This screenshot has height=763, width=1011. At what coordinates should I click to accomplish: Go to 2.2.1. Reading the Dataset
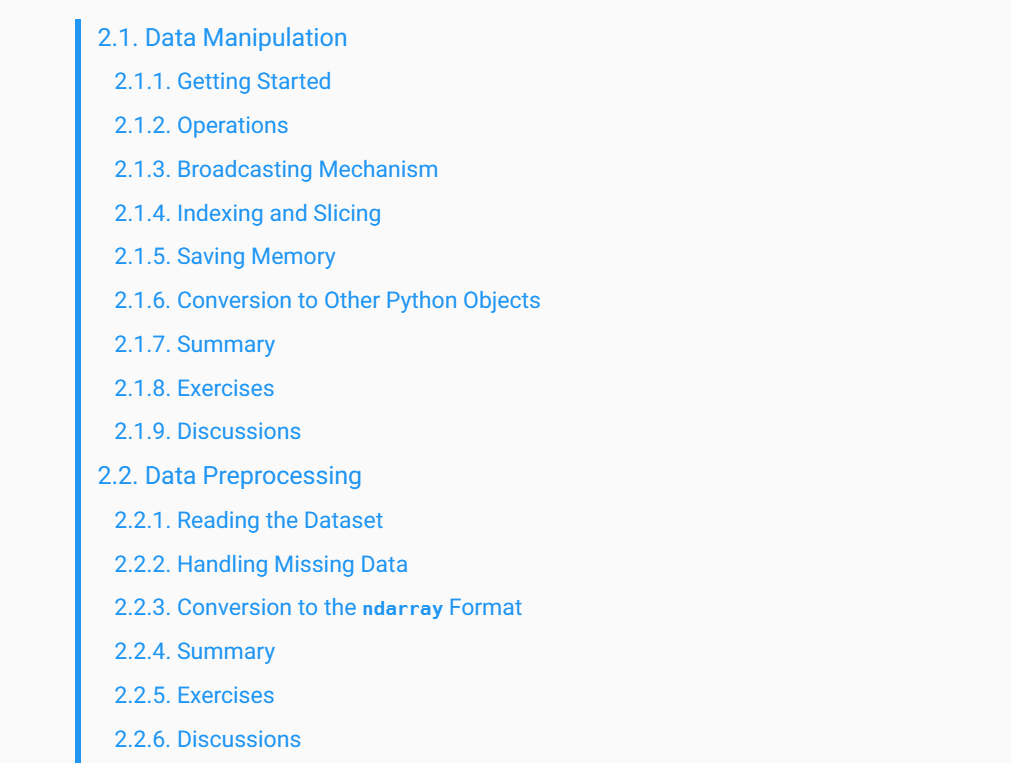[248, 521]
